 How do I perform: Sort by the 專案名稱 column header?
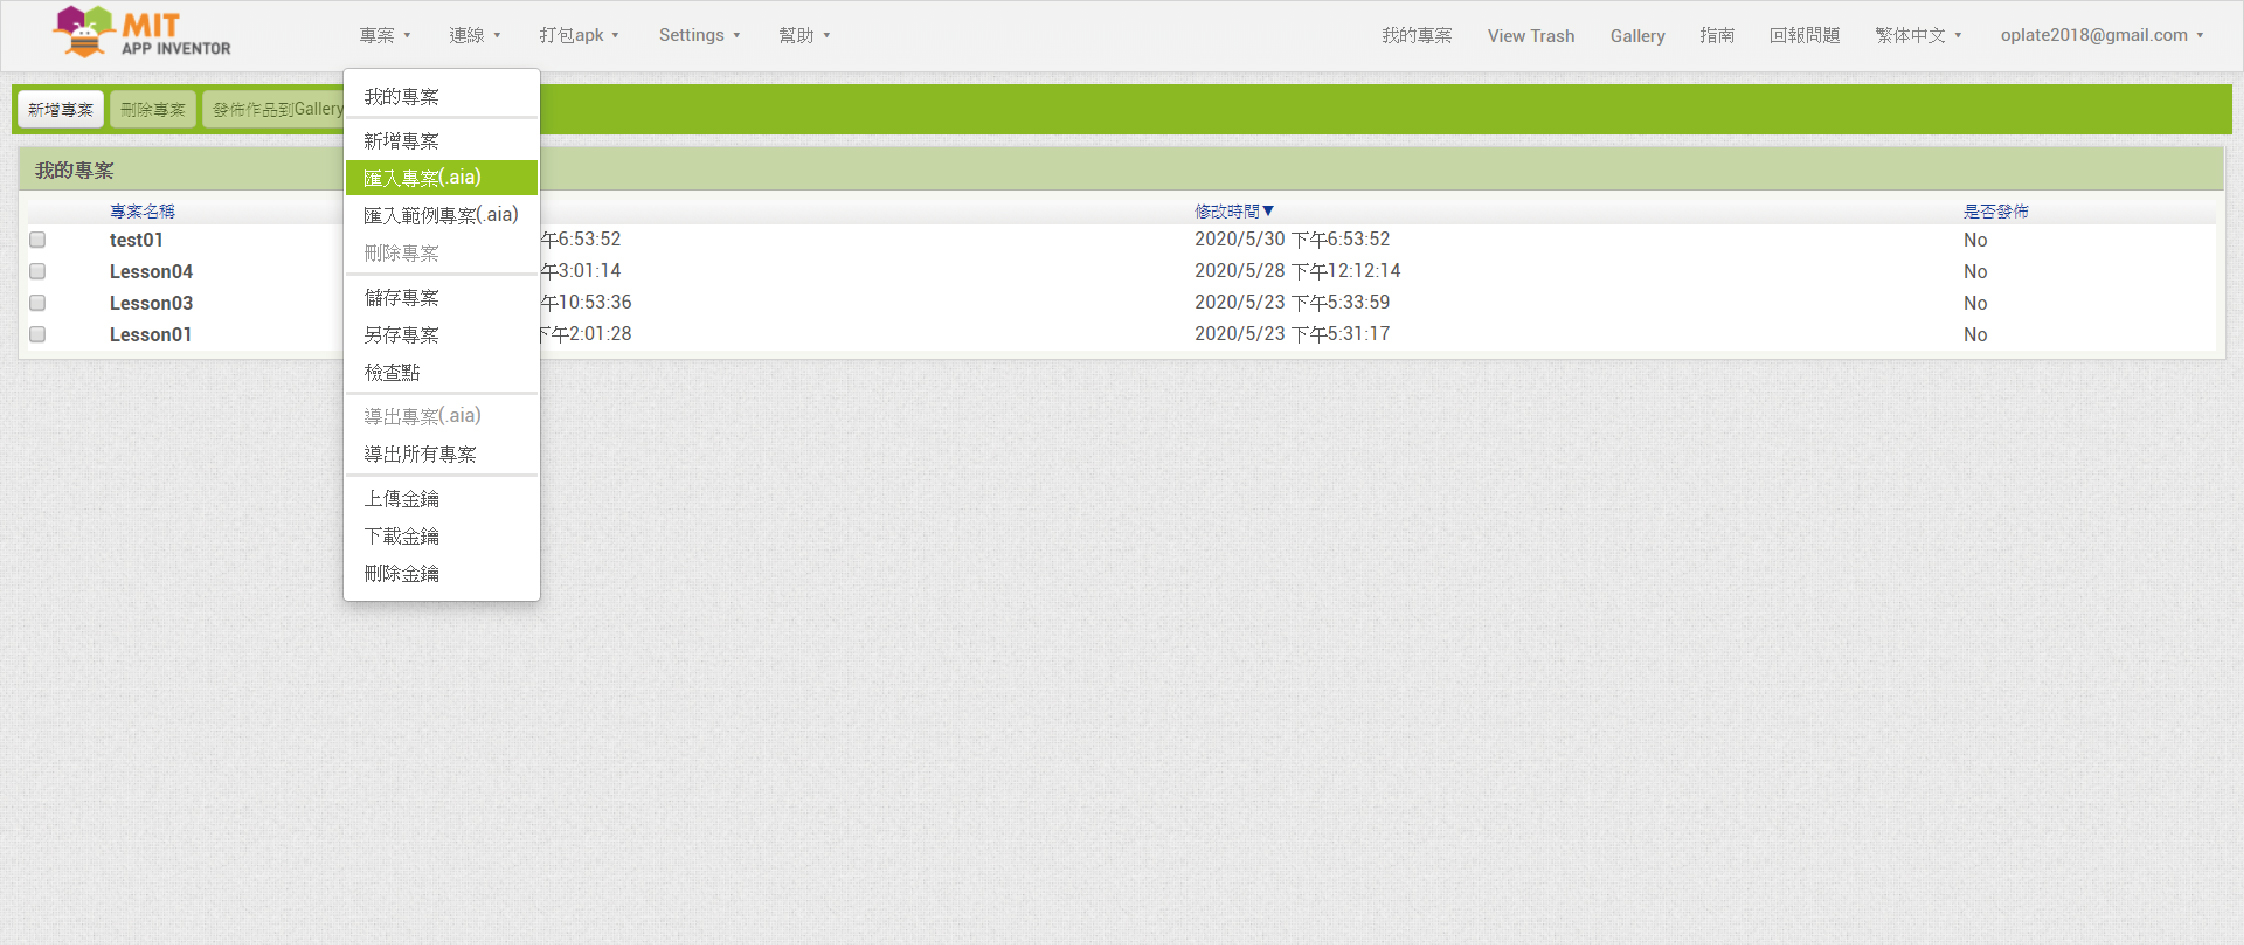(142, 212)
